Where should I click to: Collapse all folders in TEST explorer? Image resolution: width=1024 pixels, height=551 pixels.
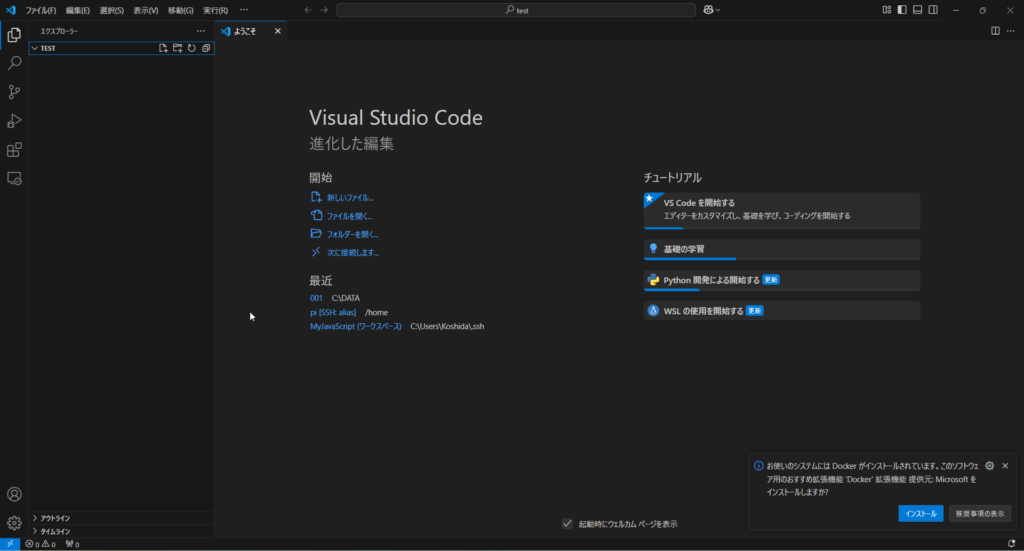coord(206,48)
